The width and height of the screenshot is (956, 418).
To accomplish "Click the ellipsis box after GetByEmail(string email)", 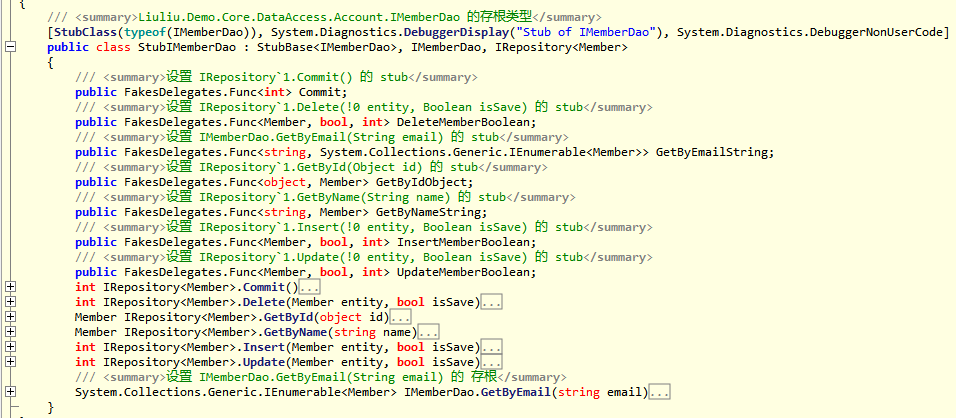I will [x=659, y=393].
